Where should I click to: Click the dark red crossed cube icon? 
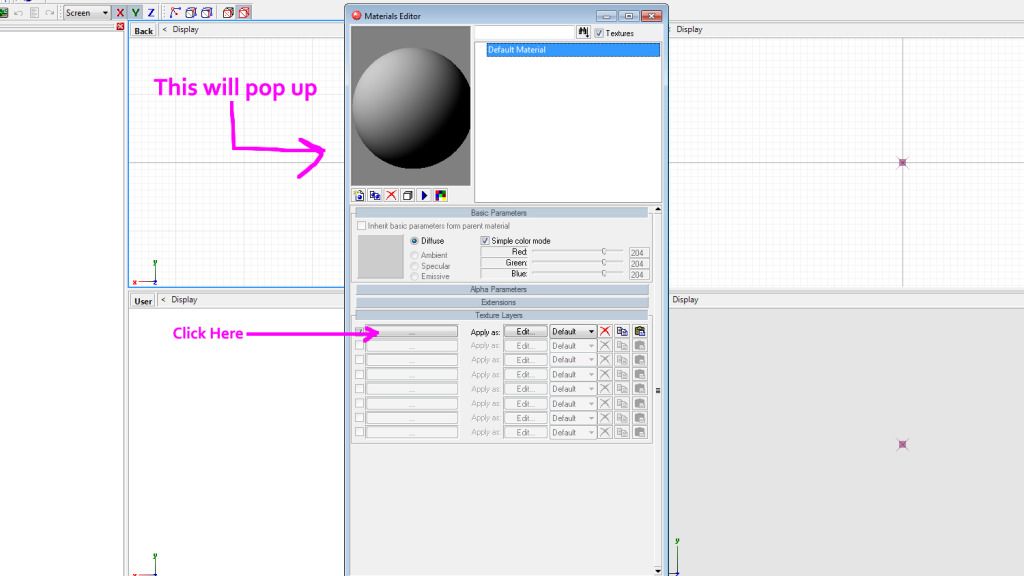[228, 12]
